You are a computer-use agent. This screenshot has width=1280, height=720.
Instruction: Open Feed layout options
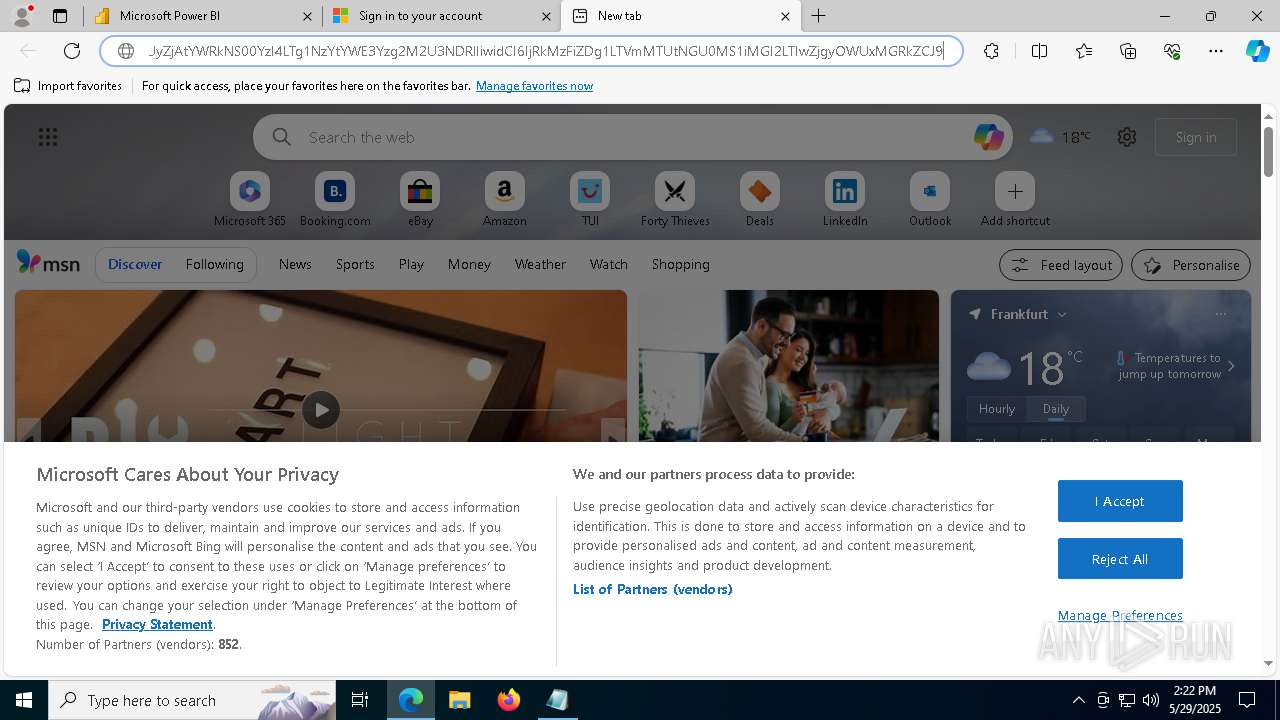click(x=1061, y=265)
